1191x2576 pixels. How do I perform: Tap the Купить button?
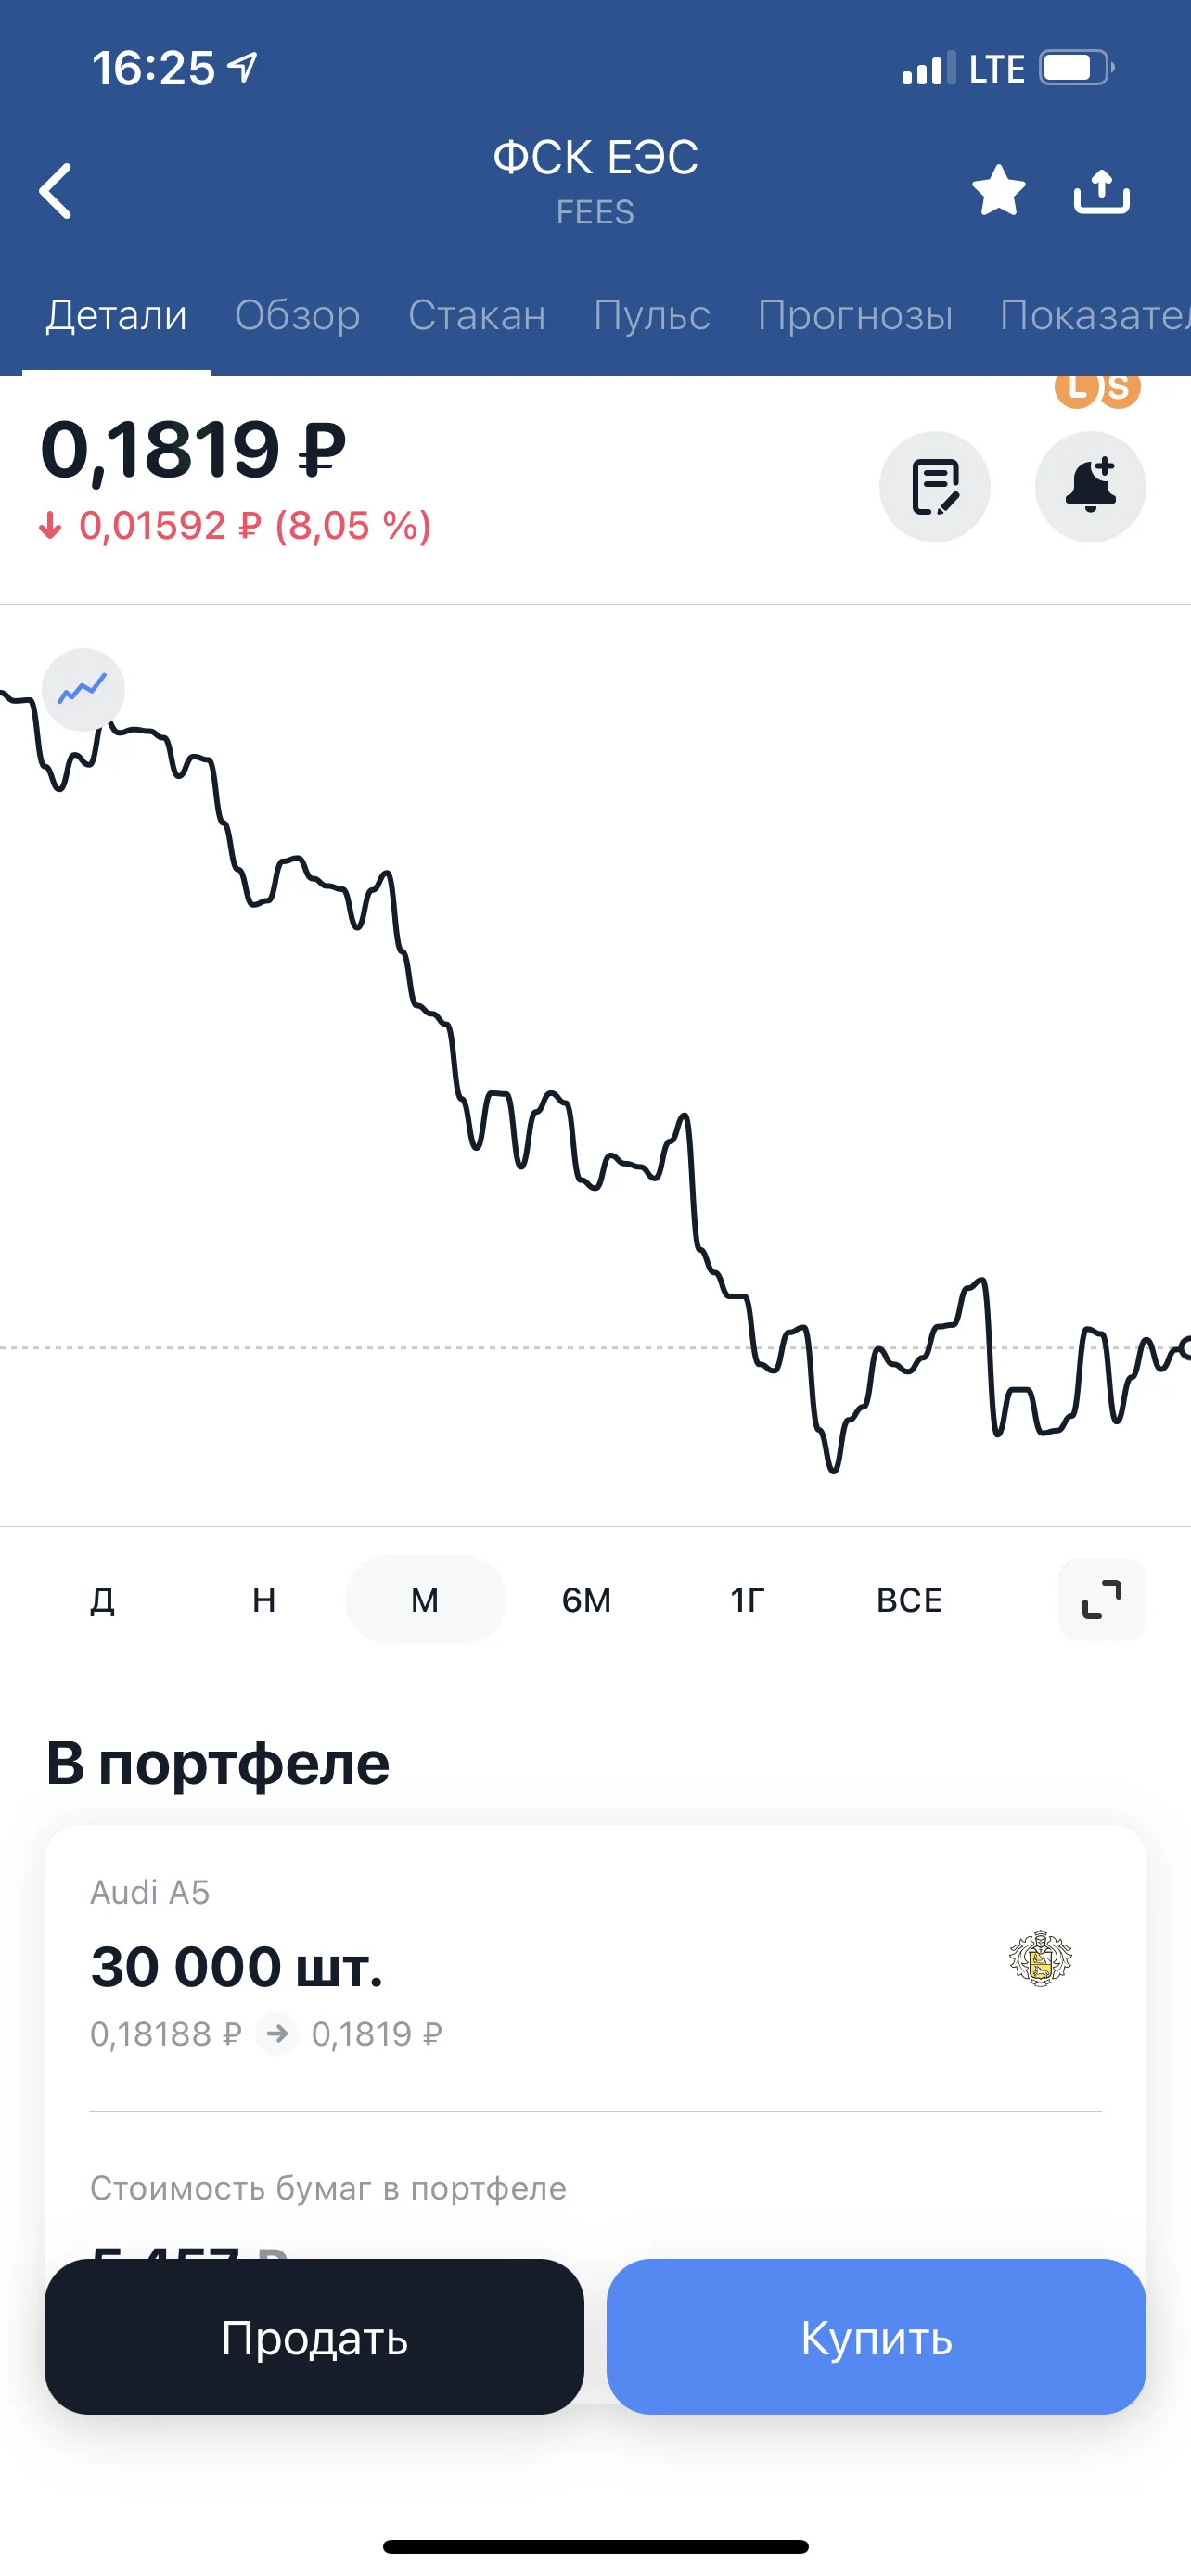(876, 2336)
